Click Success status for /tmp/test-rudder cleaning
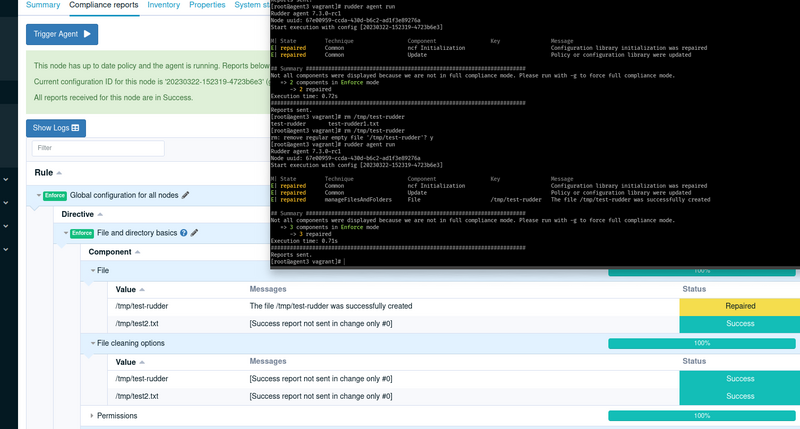This screenshot has width=800, height=429. point(740,378)
